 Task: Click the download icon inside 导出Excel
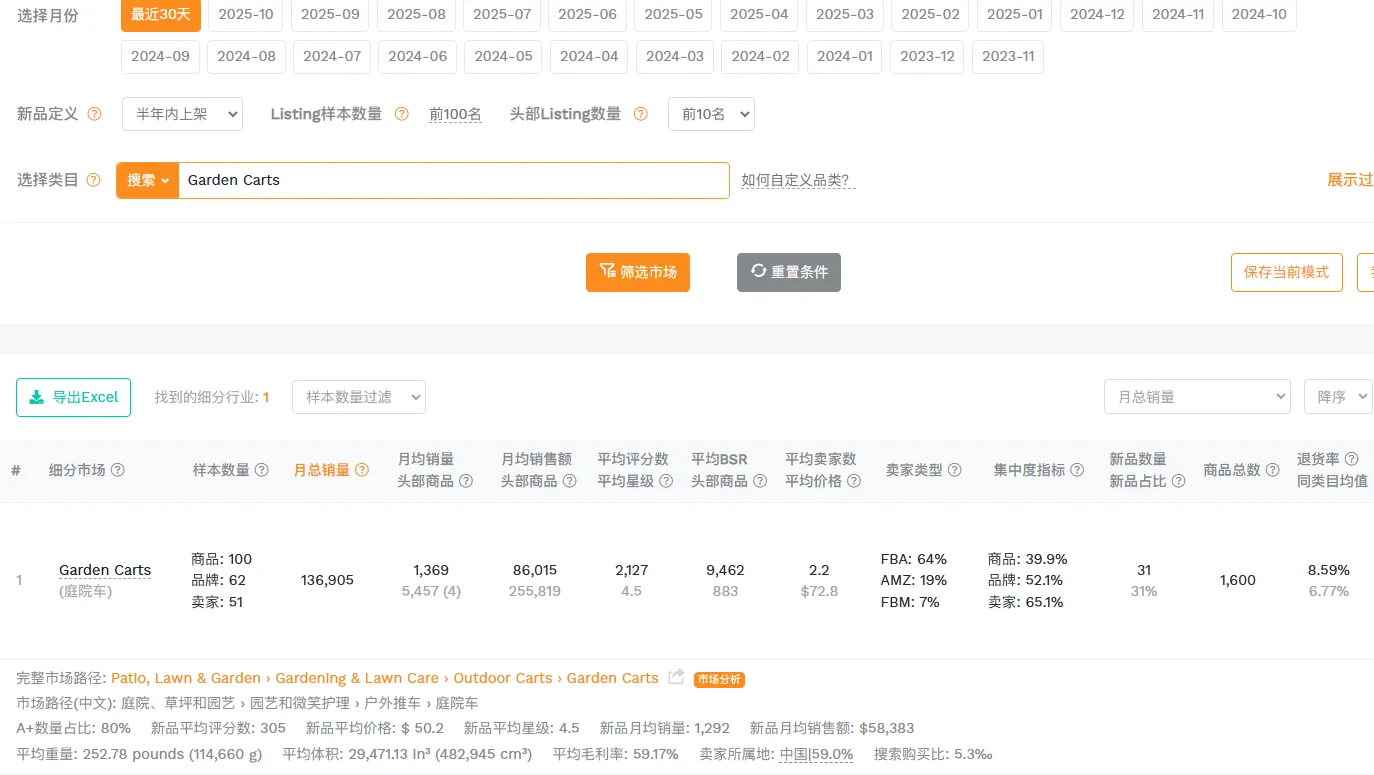pyautogui.click(x=36, y=397)
